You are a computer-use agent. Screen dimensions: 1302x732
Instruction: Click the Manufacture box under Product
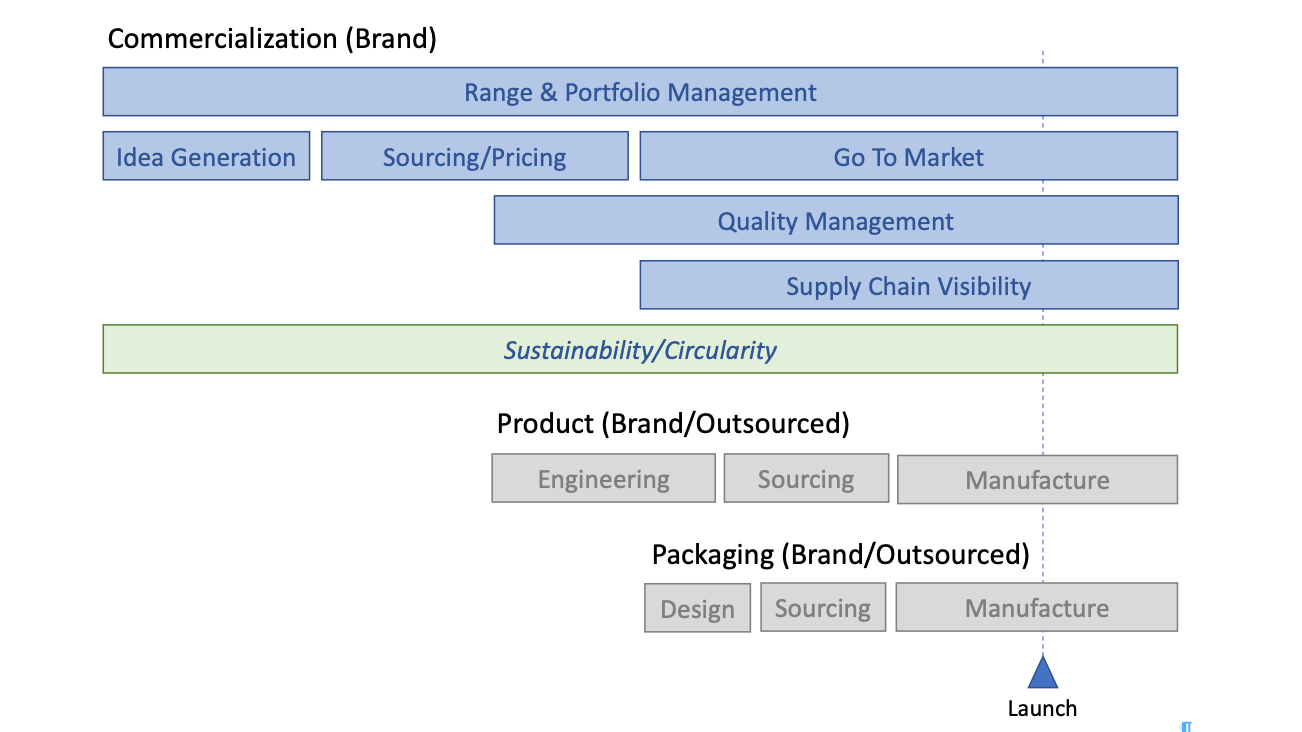pos(1037,480)
